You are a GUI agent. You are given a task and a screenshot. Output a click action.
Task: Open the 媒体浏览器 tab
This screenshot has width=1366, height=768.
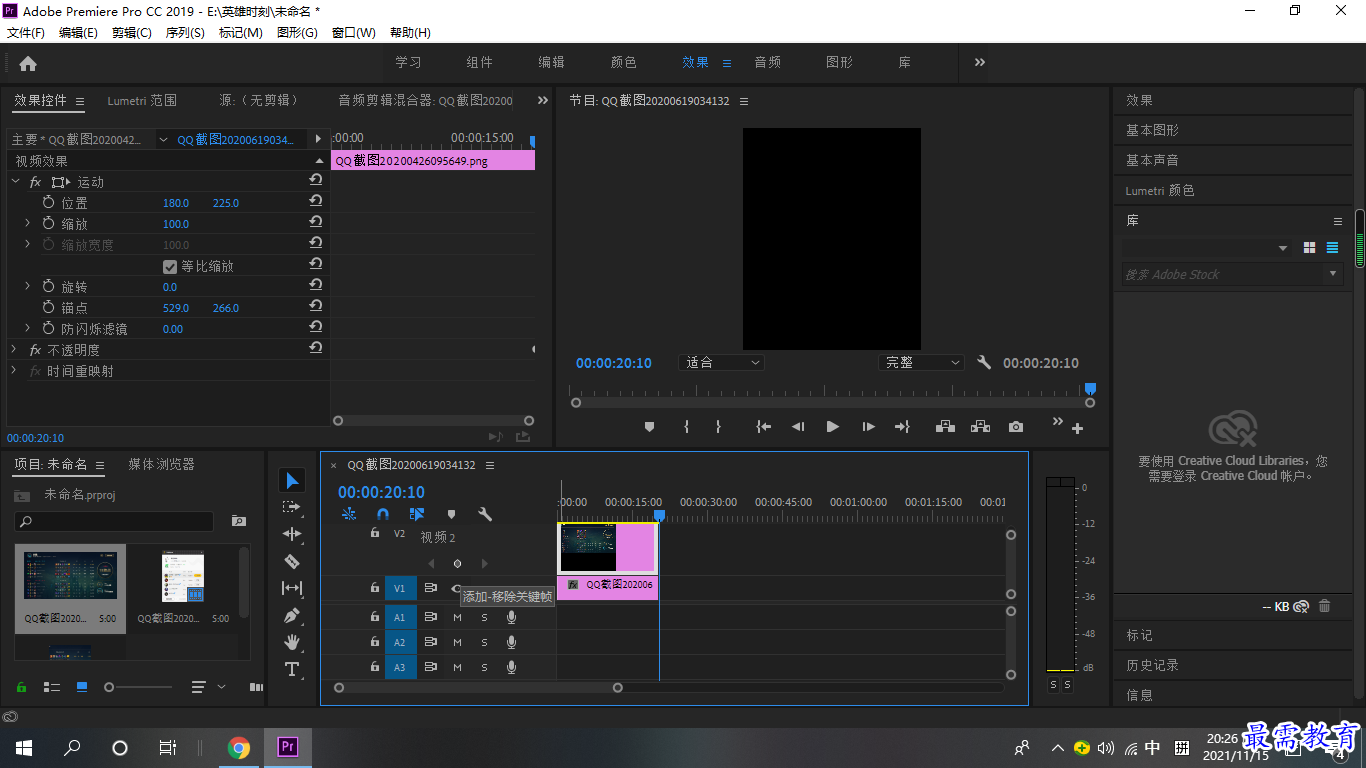[x=161, y=464]
